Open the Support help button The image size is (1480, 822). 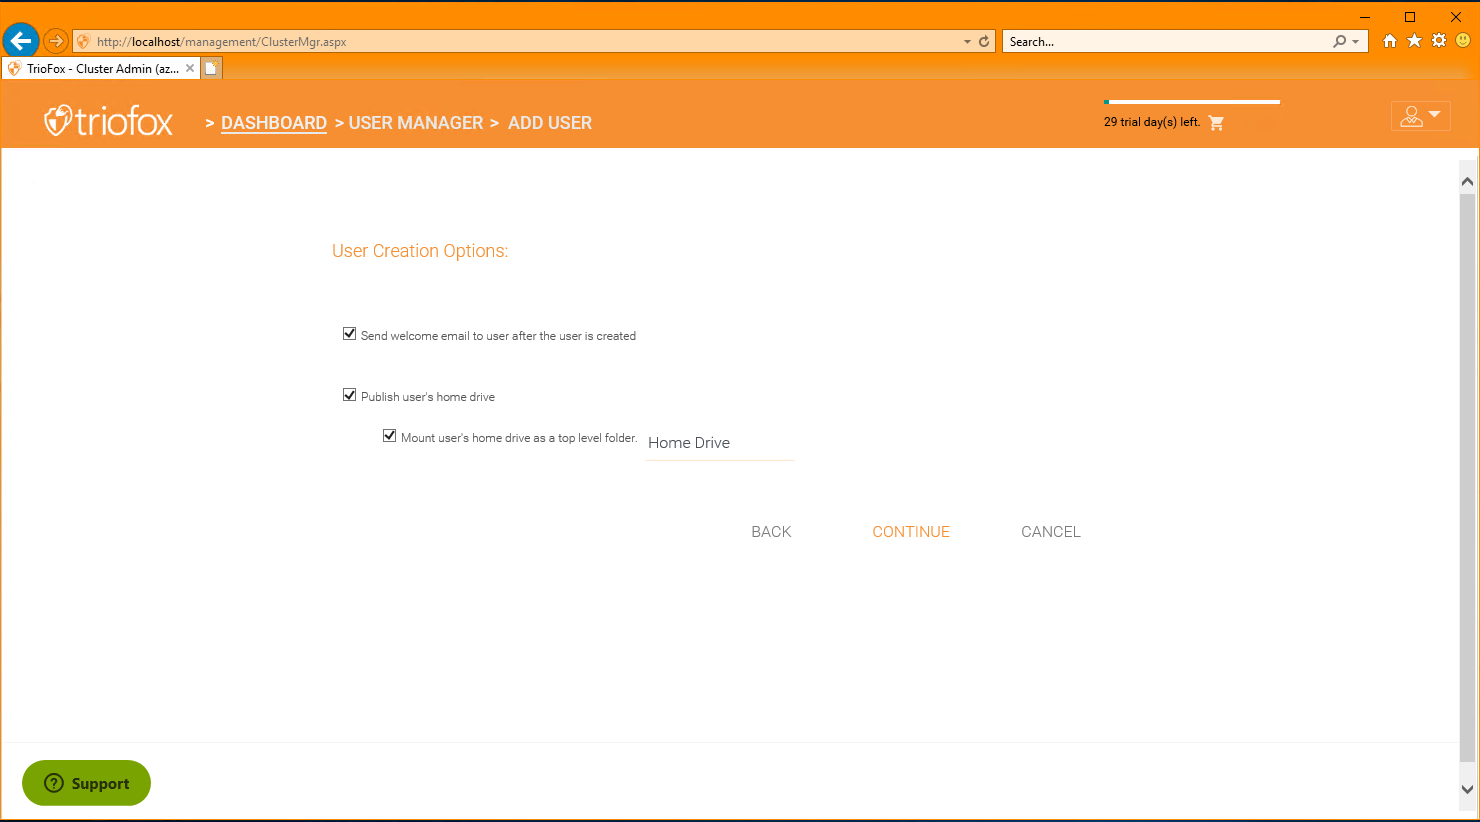(x=86, y=783)
